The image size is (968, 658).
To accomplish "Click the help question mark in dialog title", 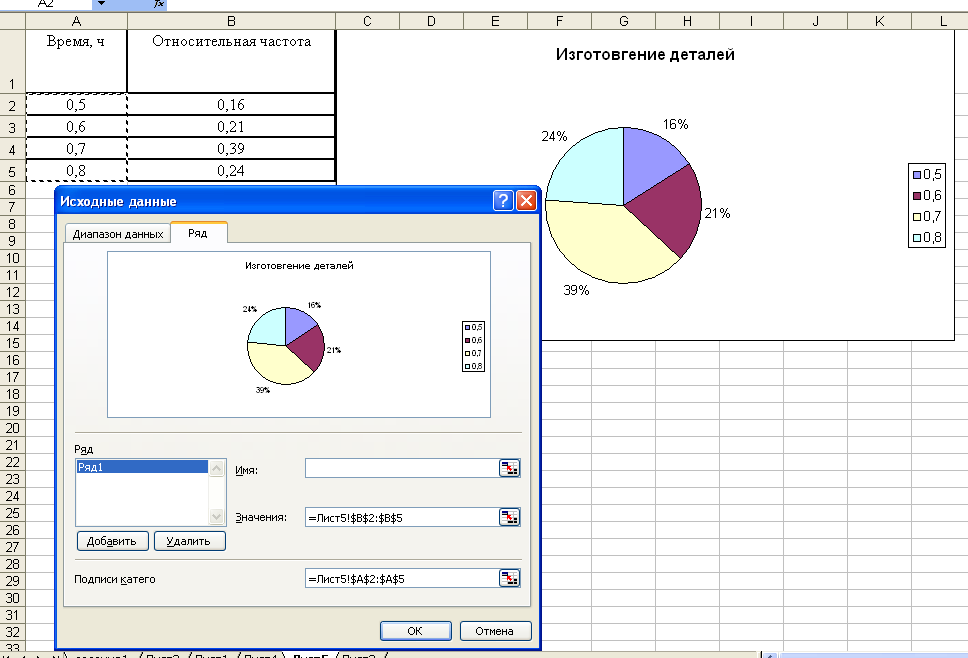I will click(503, 201).
